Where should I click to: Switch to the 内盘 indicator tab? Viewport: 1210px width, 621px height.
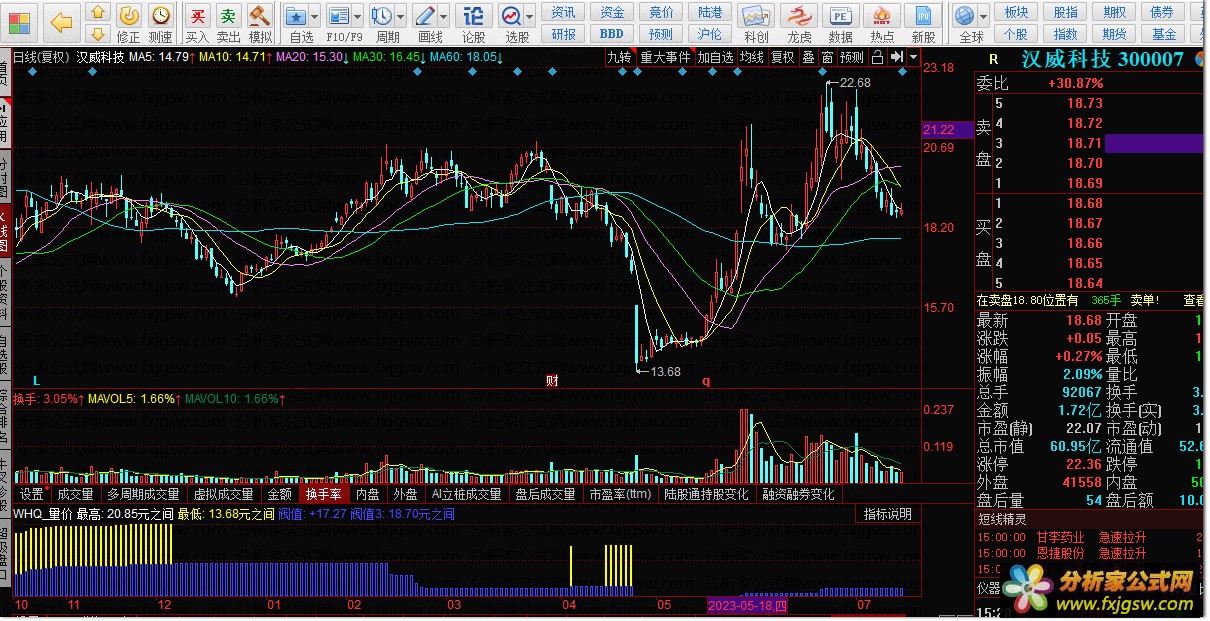coord(368,494)
